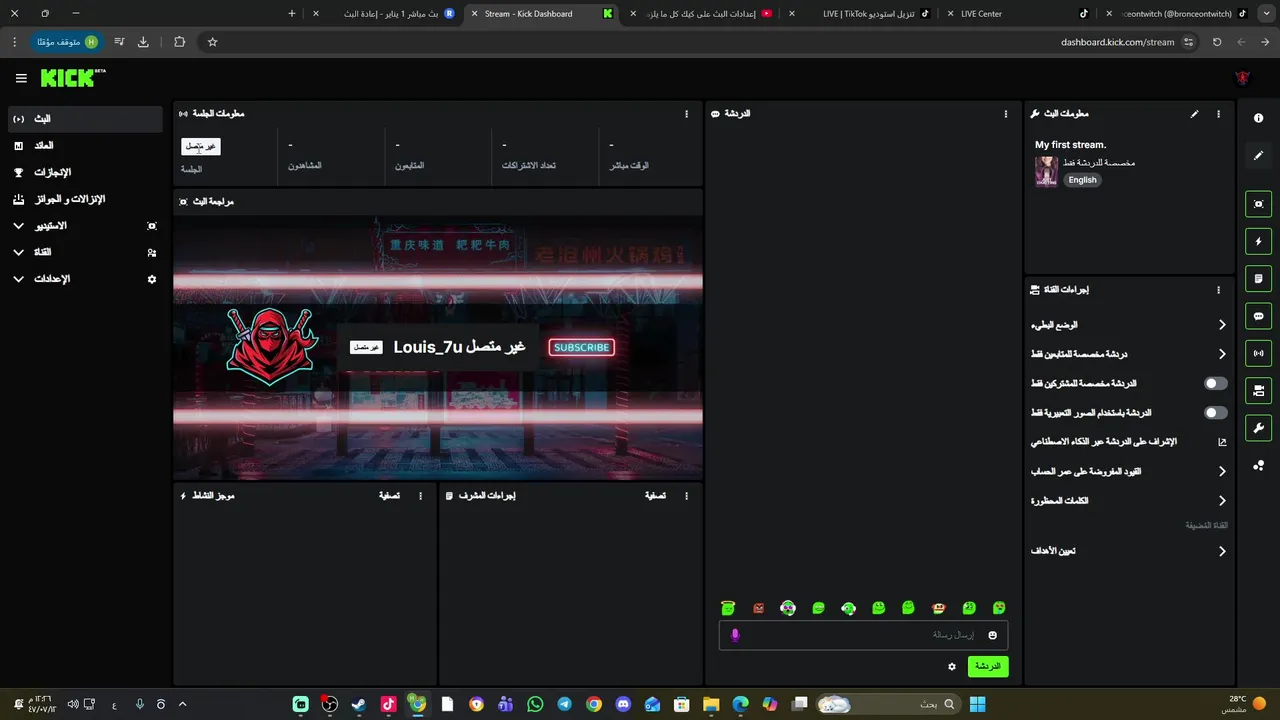Click the SUBSCRIBE button in stream preview
Viewport: 1280px width, 720px height.
[581, 347]
